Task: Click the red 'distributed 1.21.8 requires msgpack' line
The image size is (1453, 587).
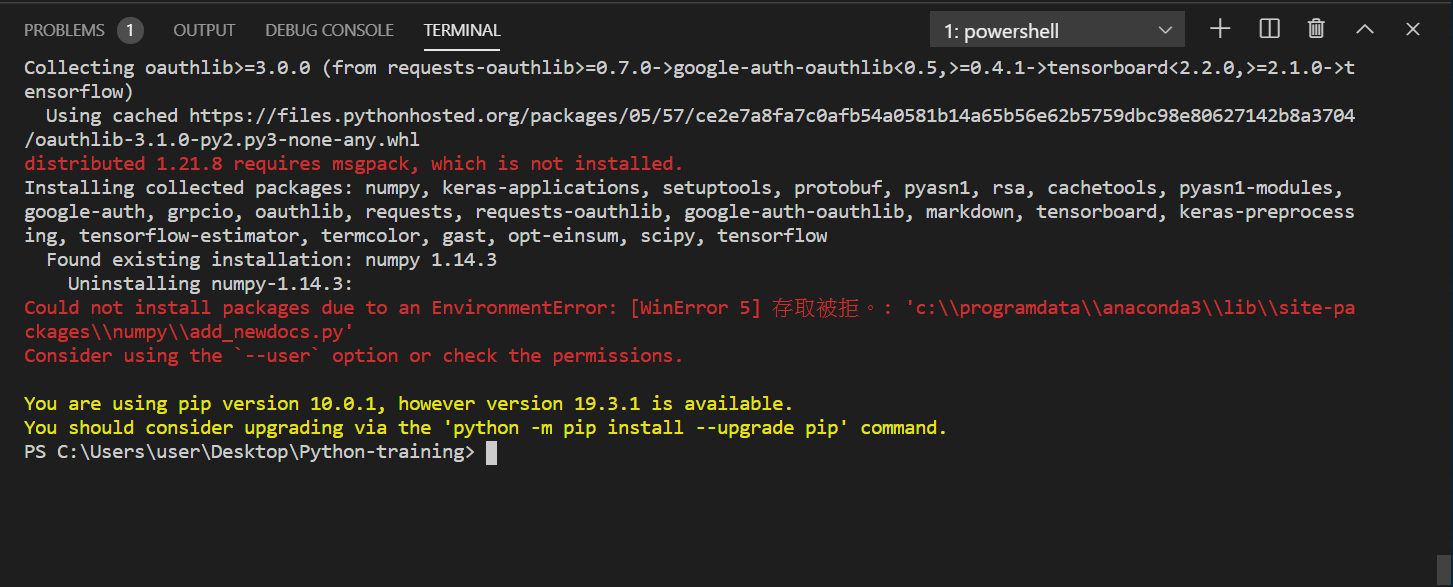Action: coord(353,164)
